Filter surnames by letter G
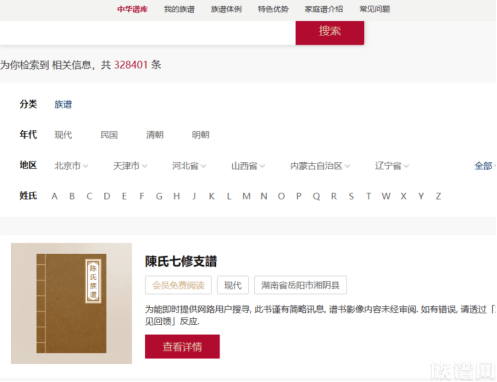497x382 pixels. coord(159,196)
